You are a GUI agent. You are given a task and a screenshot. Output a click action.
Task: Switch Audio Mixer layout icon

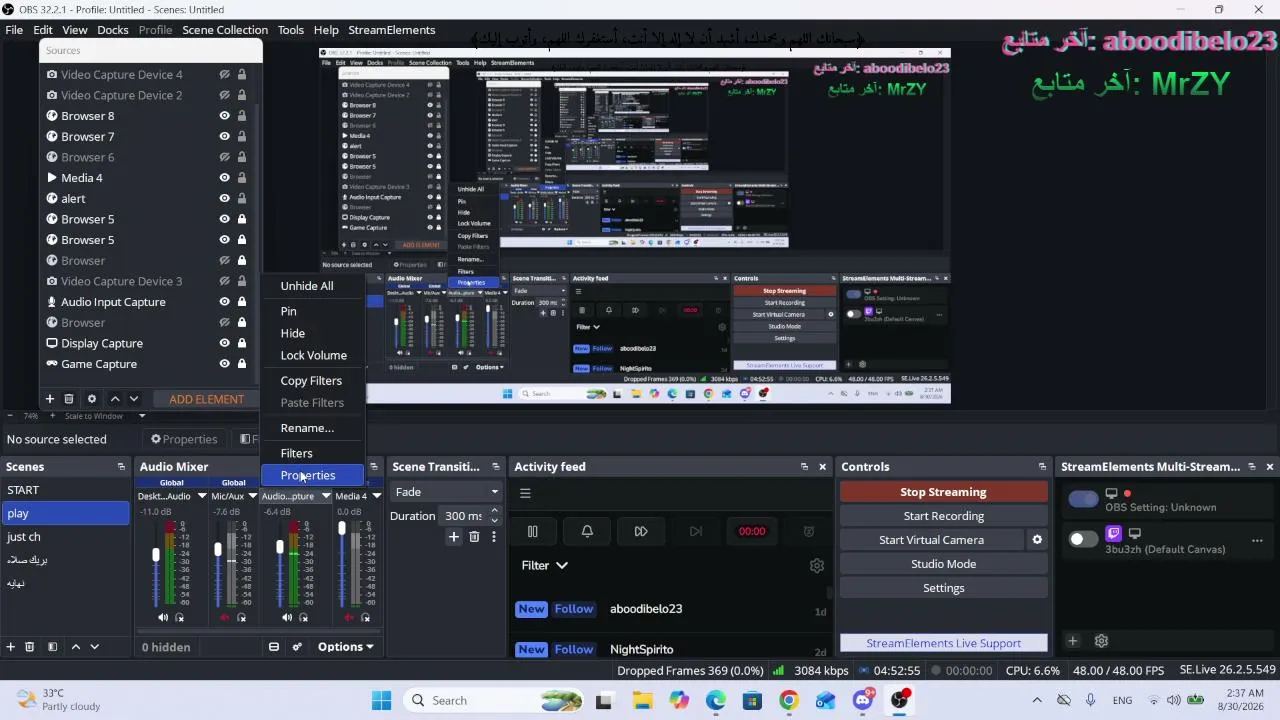[x=274, y=647]
